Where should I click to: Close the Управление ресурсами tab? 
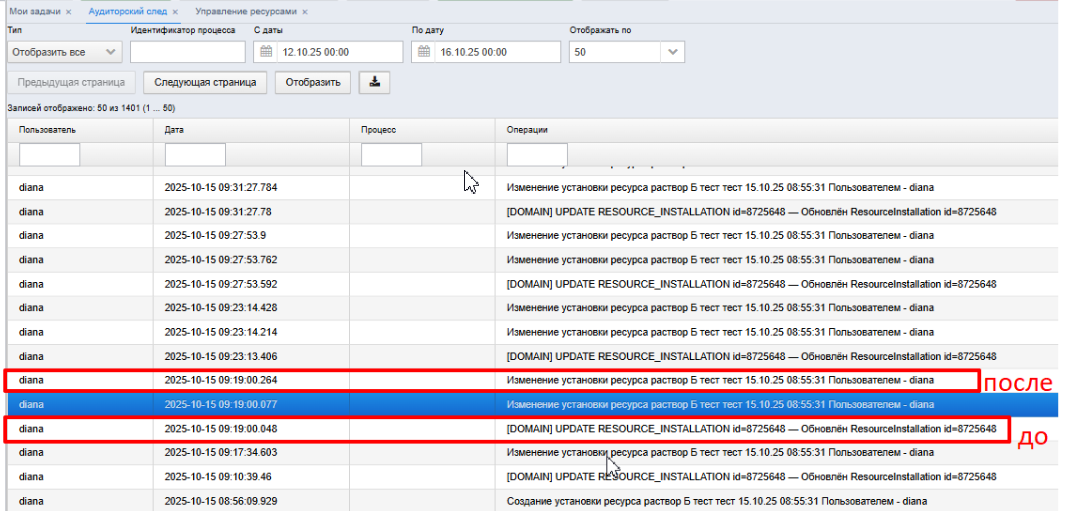point(305,12)
